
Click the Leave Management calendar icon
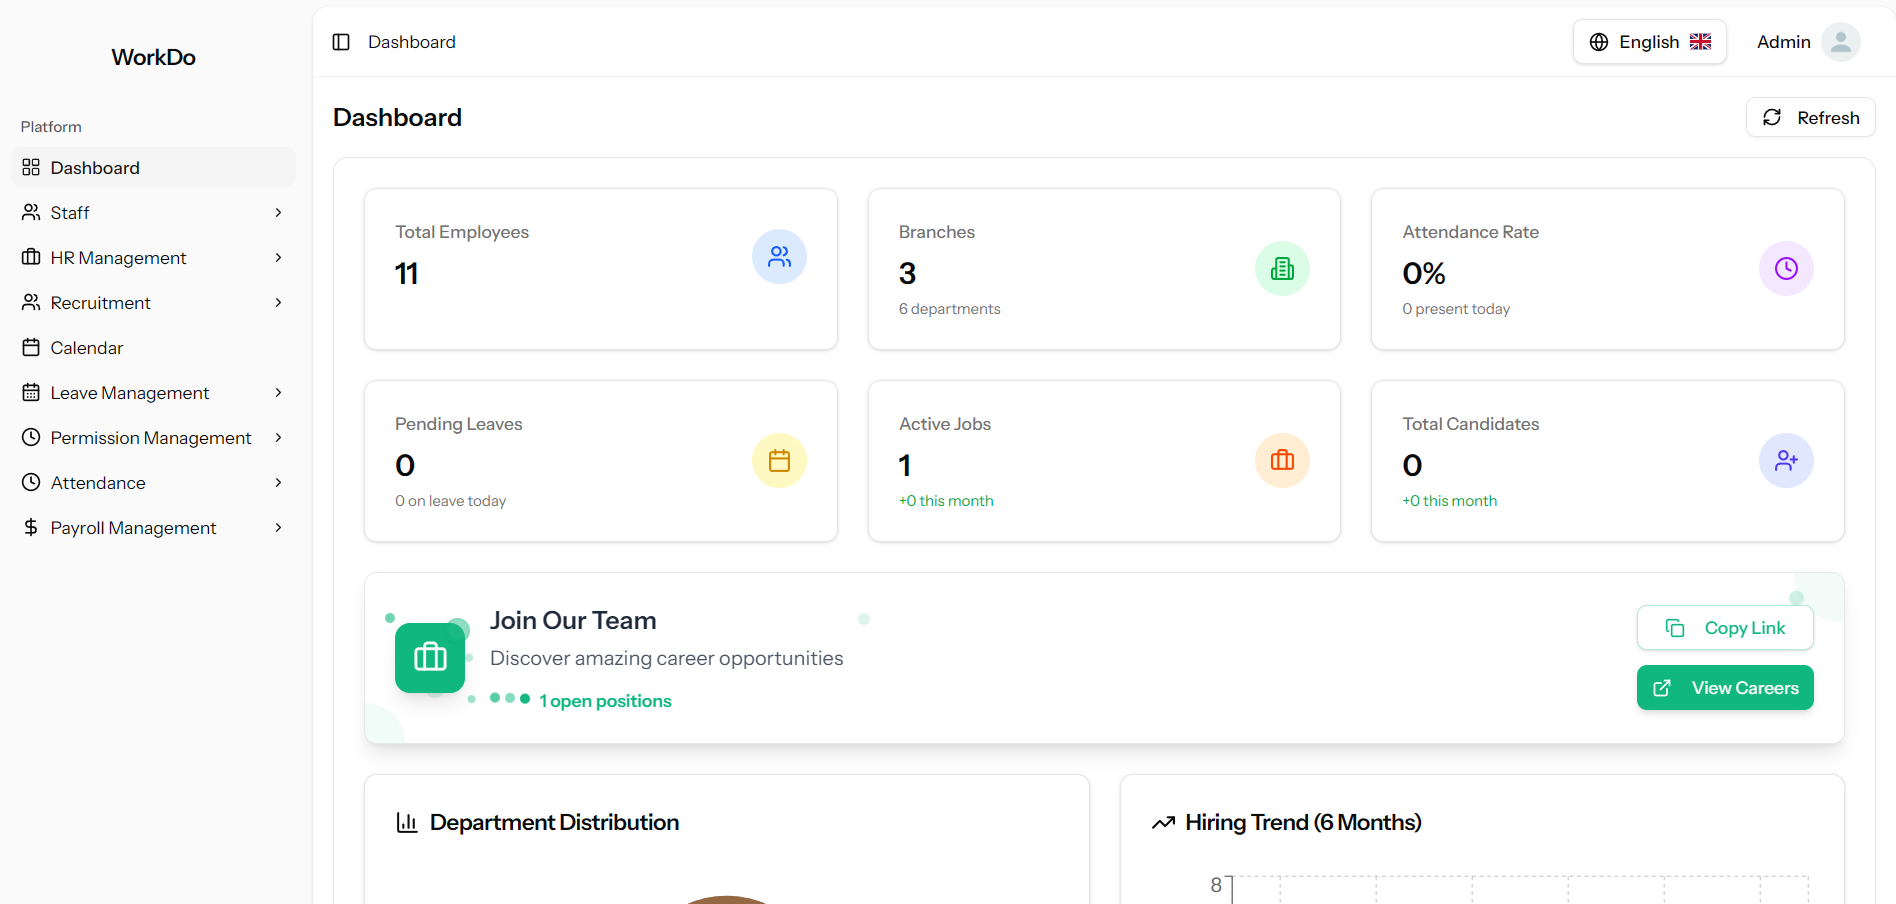[x=31, y=392]
